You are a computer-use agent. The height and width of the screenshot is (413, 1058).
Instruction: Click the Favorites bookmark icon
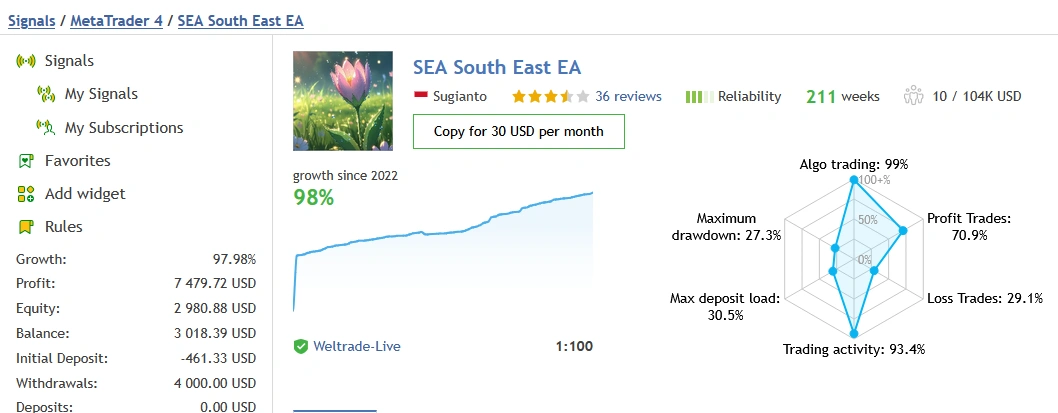coord(26,161)
